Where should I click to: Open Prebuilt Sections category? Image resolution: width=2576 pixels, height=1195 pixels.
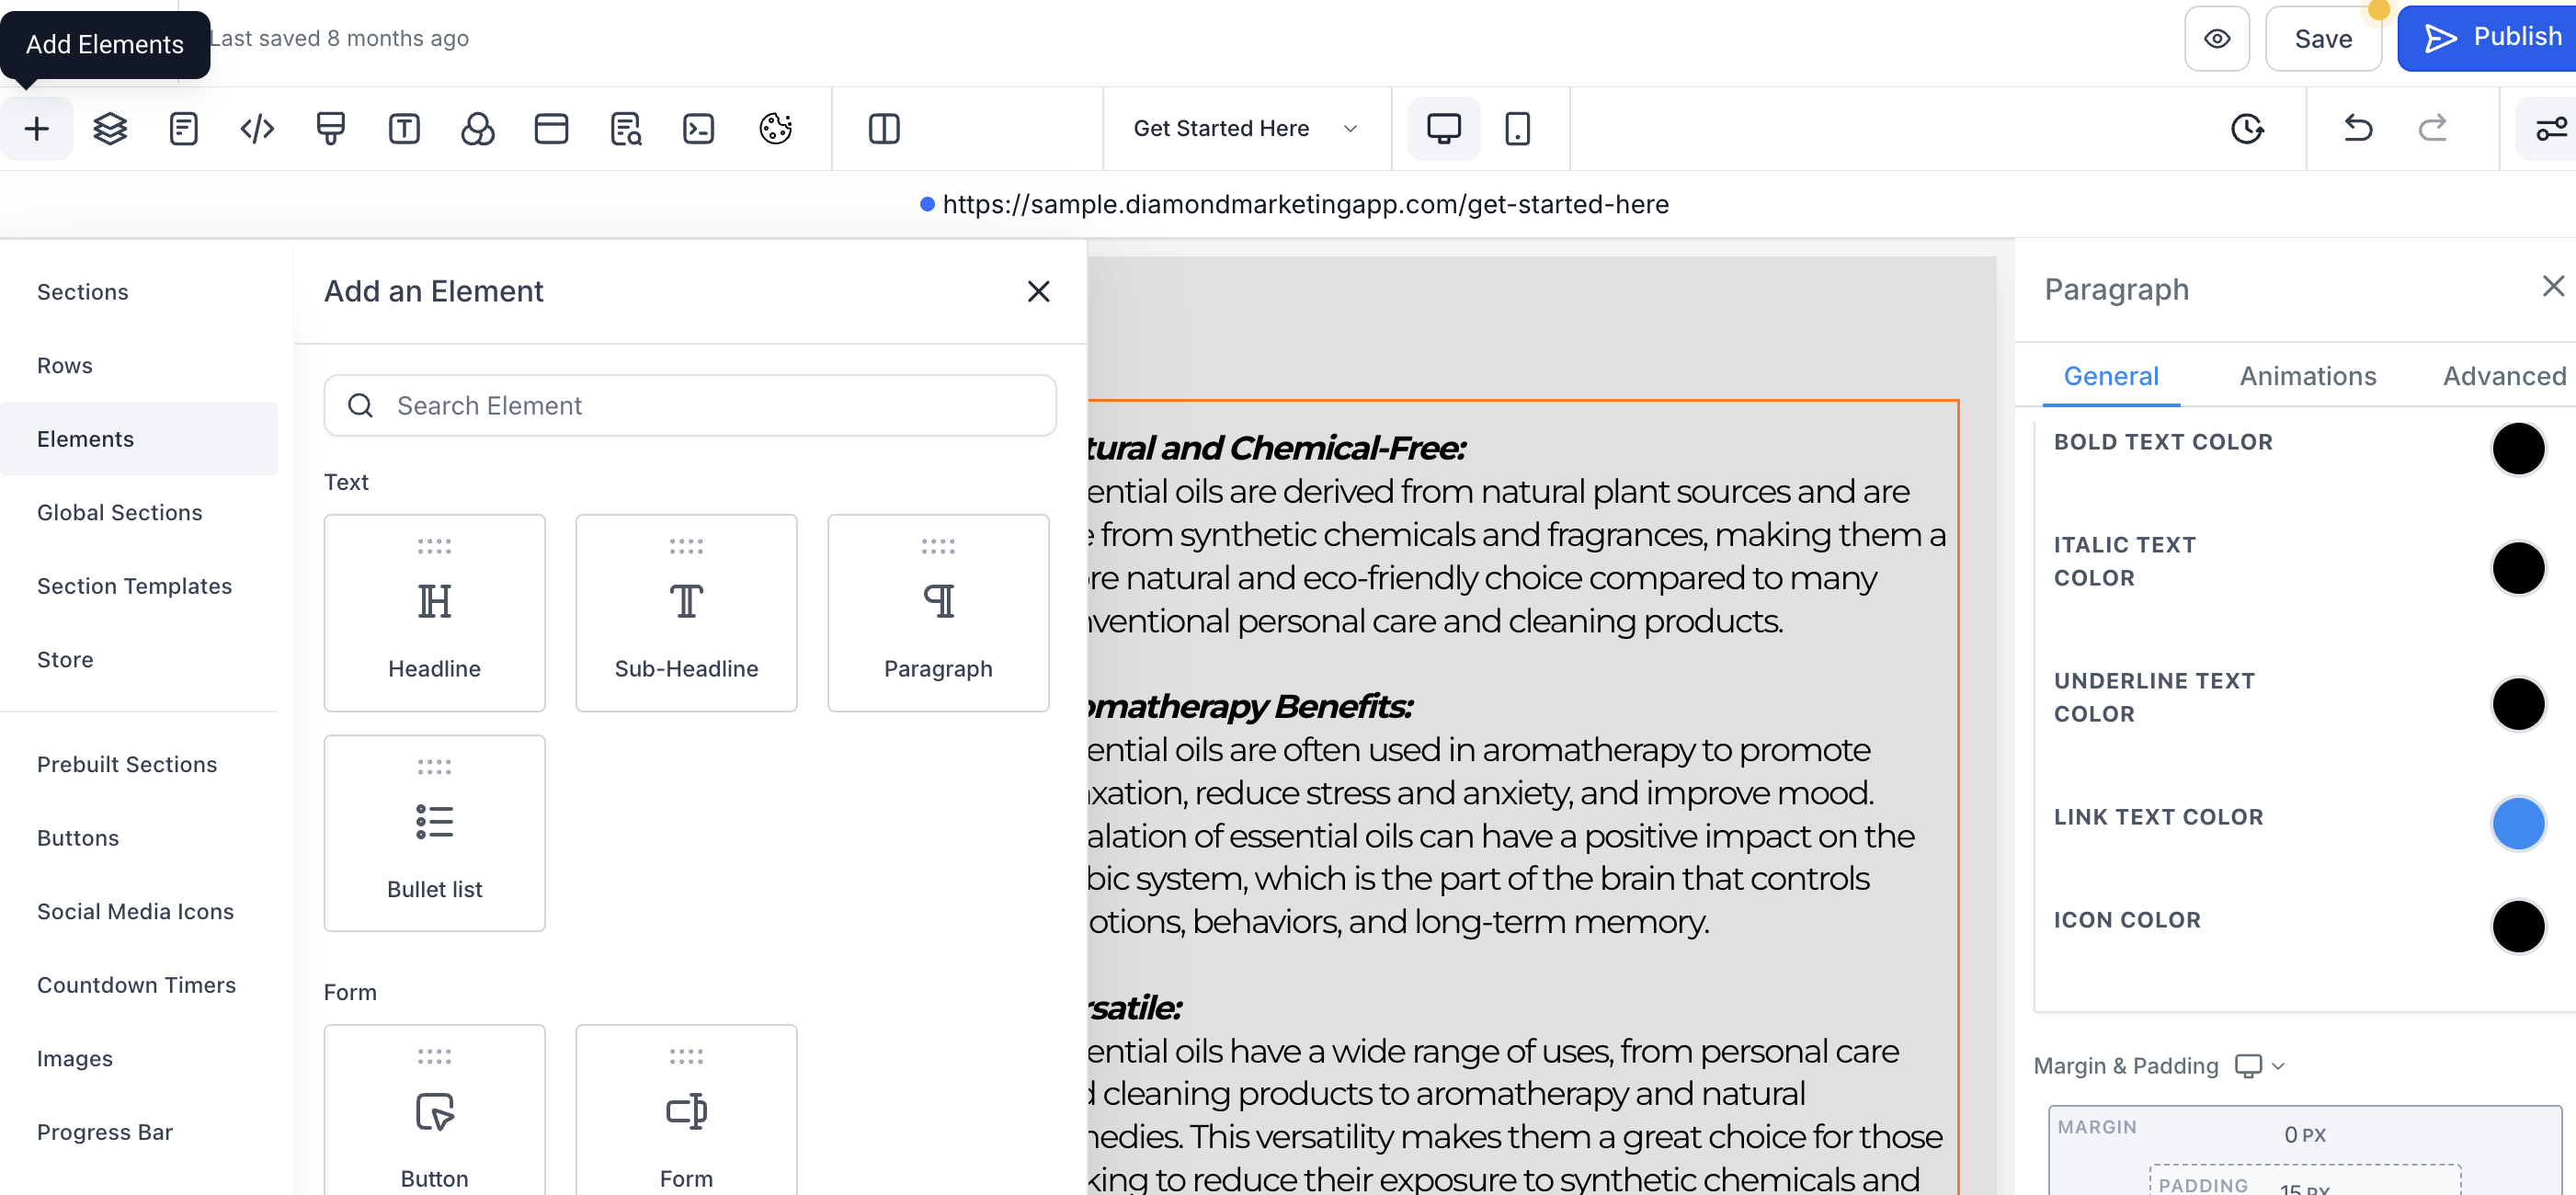point(127,765)
